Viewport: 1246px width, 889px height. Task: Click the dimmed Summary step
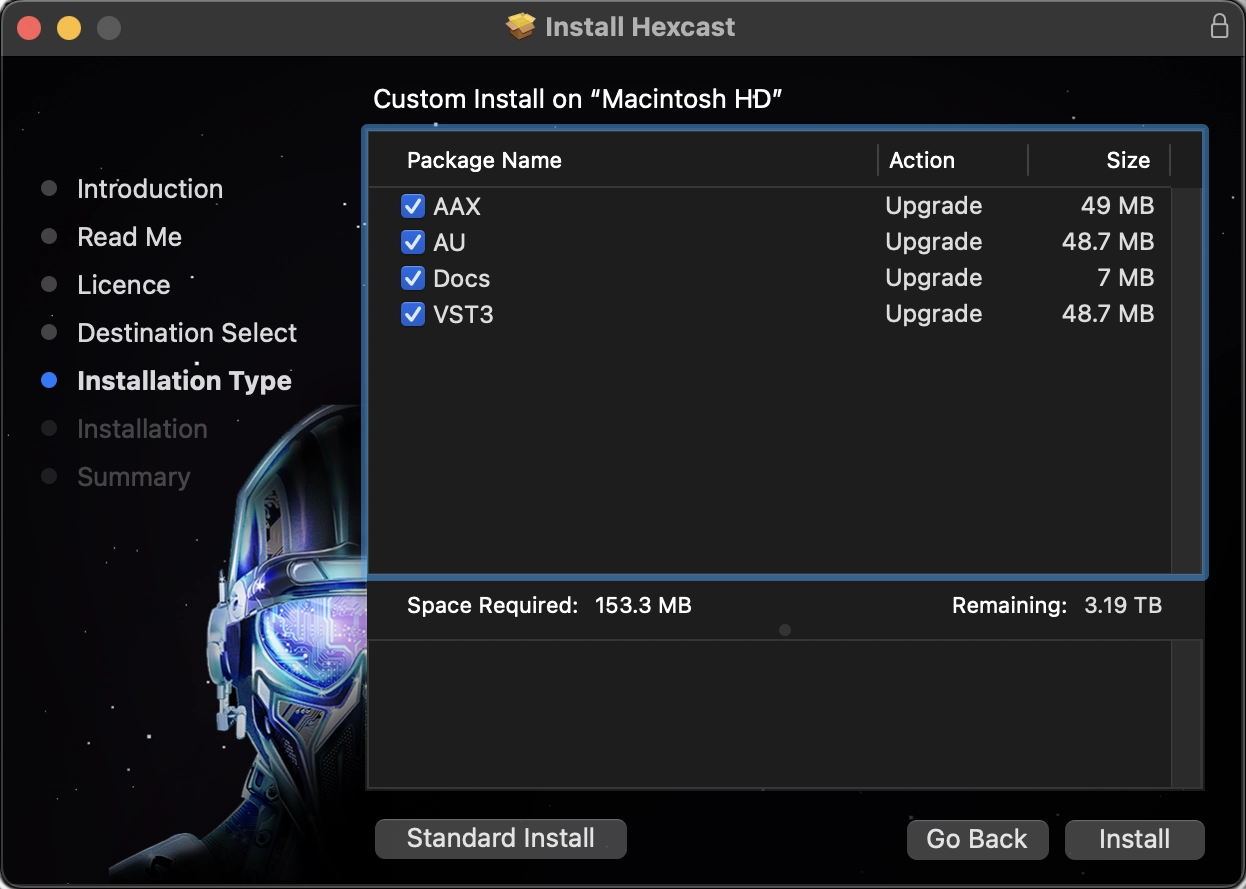coord(133,477)
